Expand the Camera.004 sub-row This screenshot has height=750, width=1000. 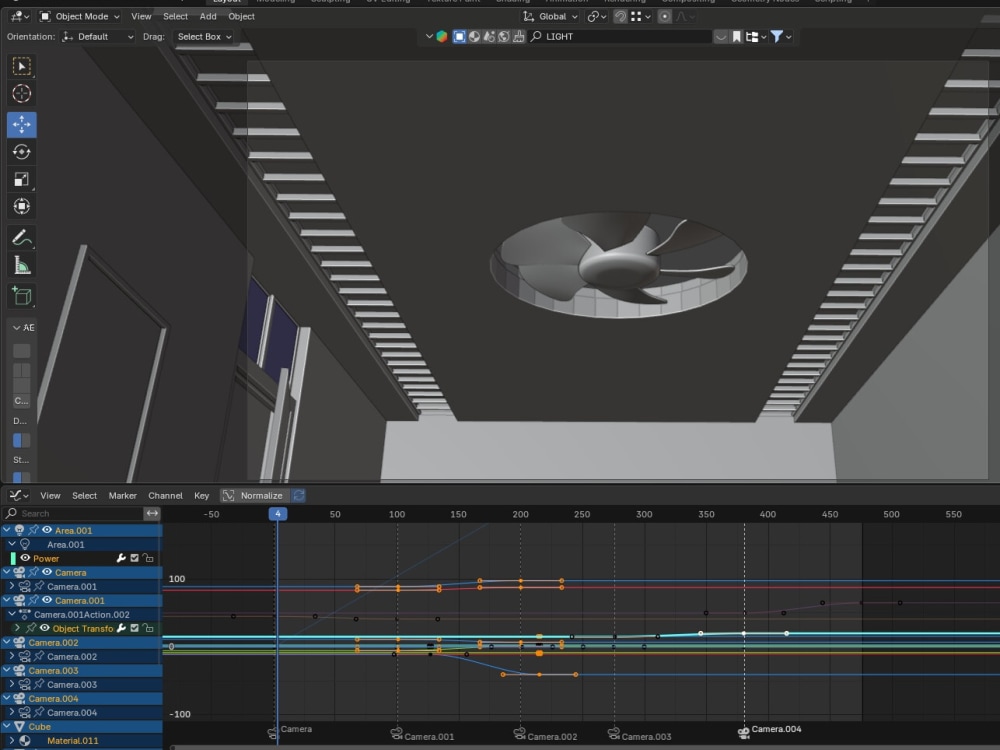pyautogui.click(x=11, y=712)
